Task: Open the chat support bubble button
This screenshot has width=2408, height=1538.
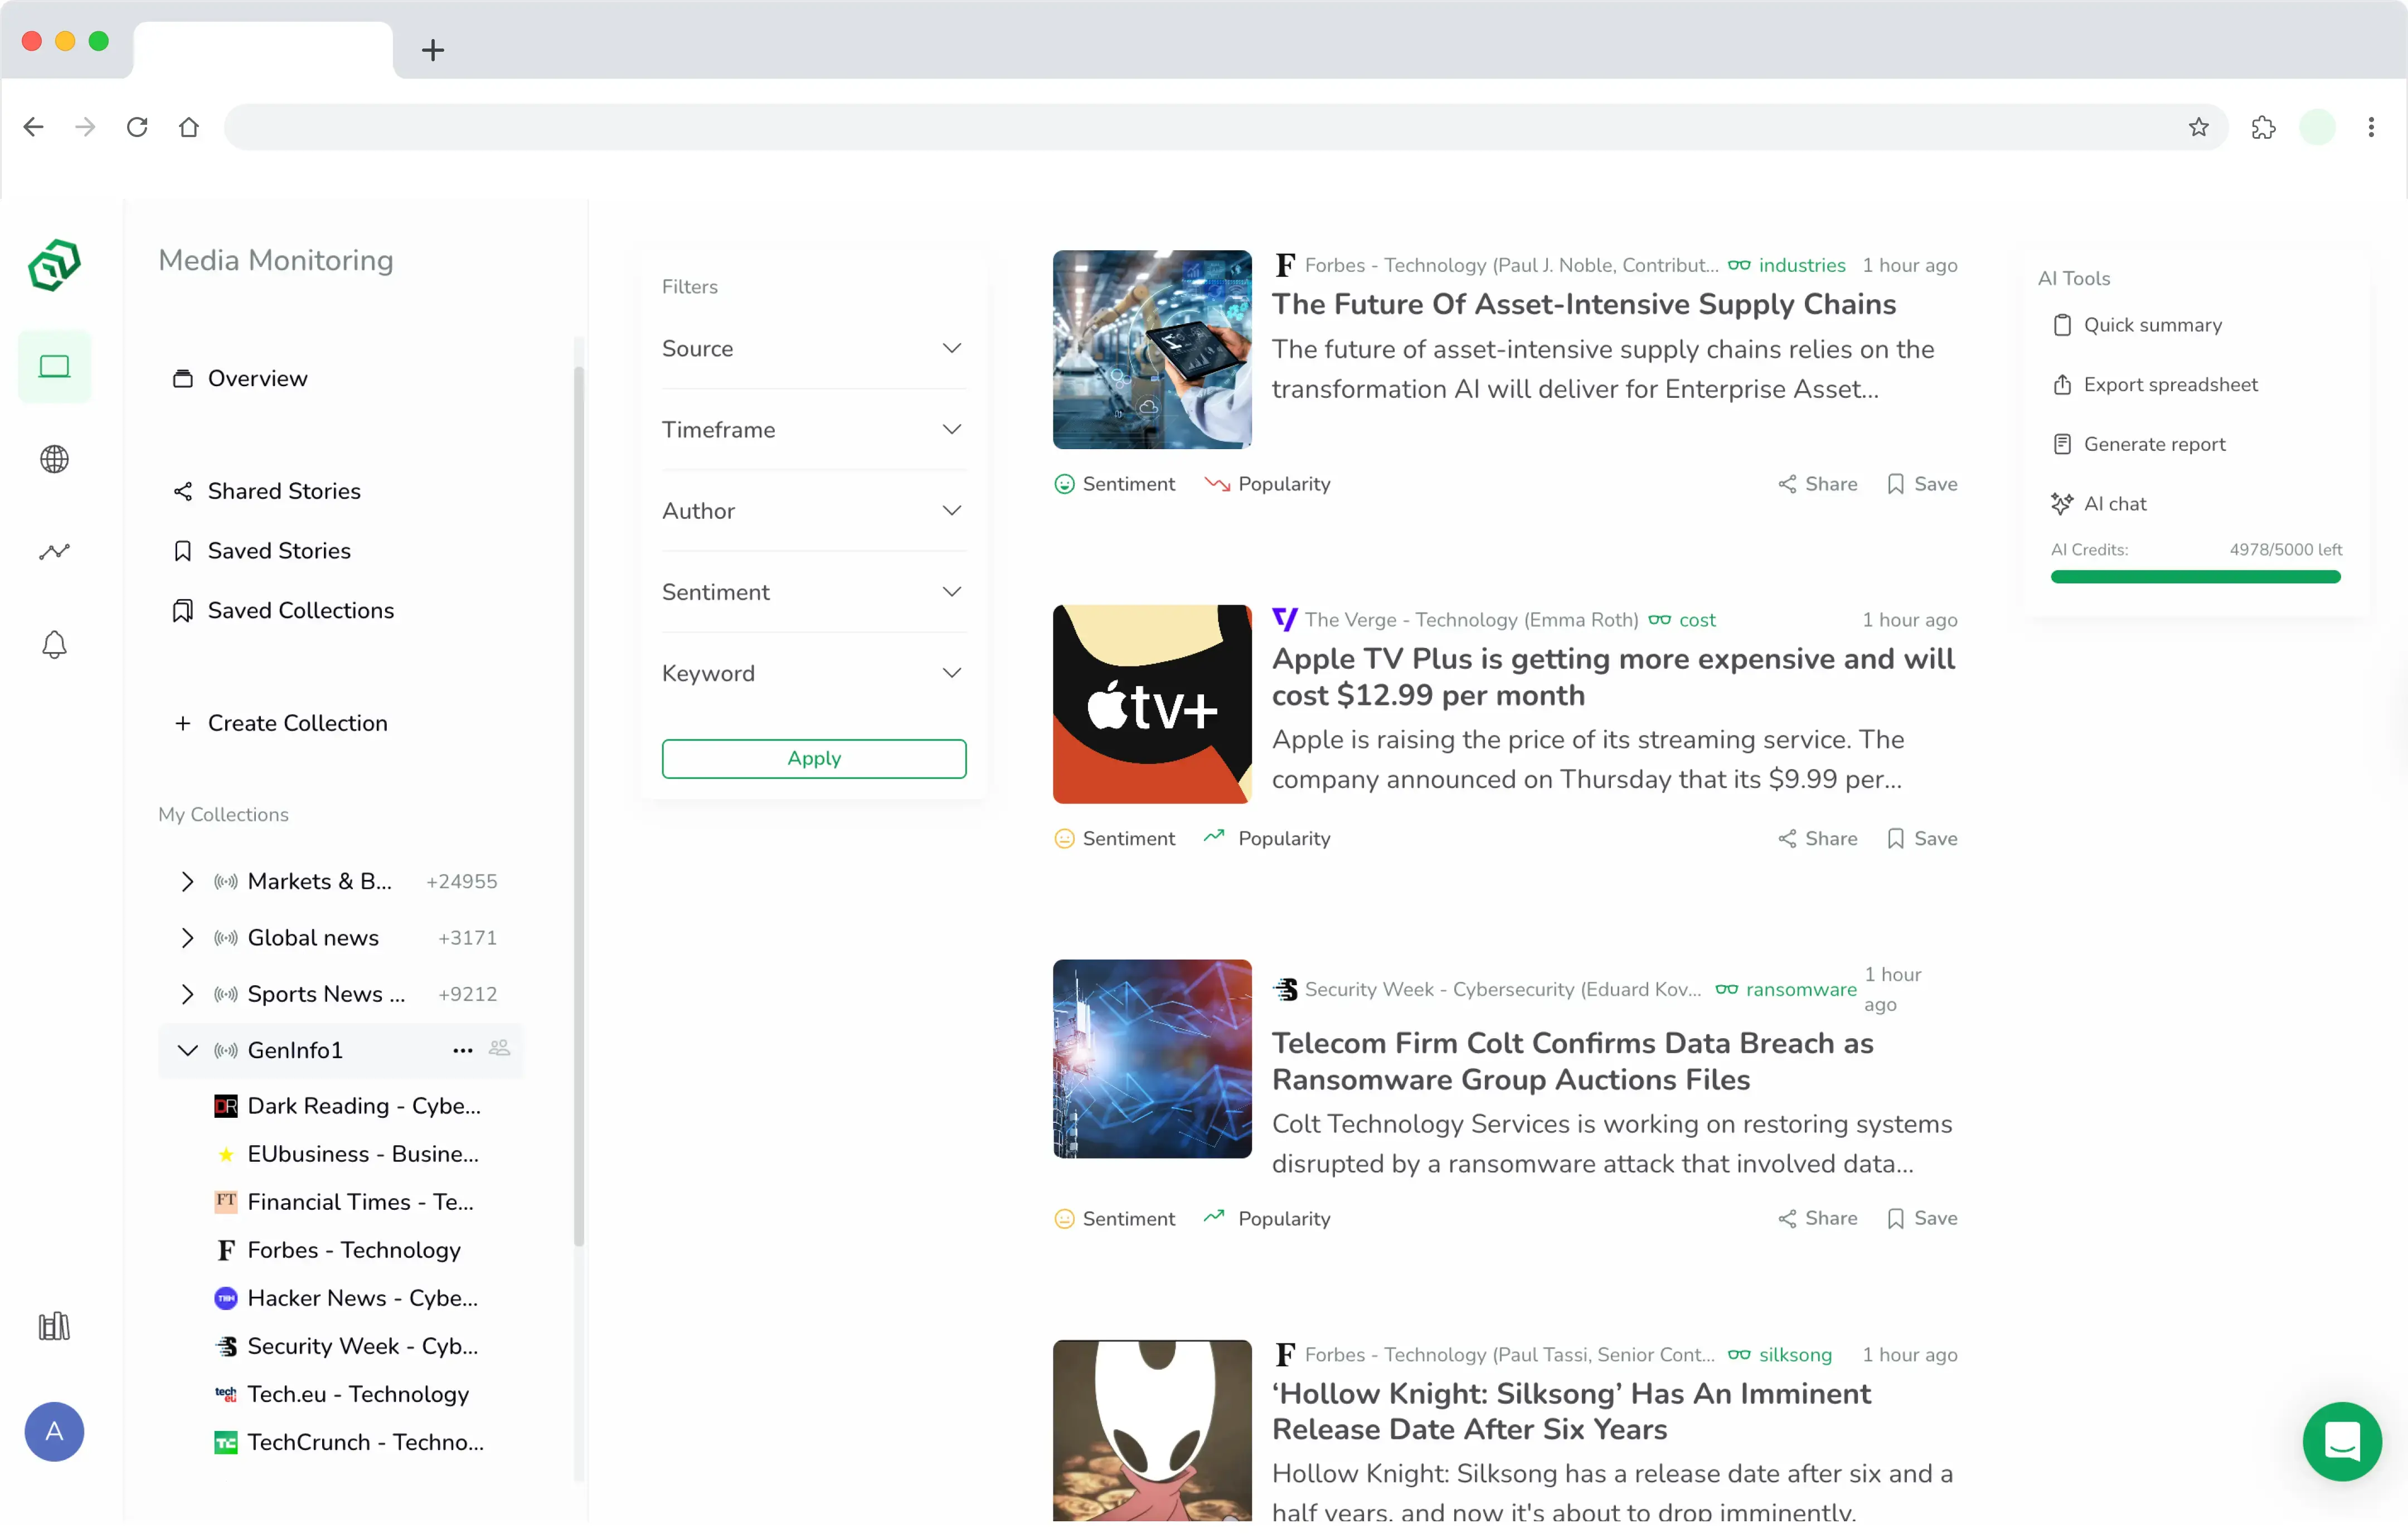Action: tap(2342, 1441)
